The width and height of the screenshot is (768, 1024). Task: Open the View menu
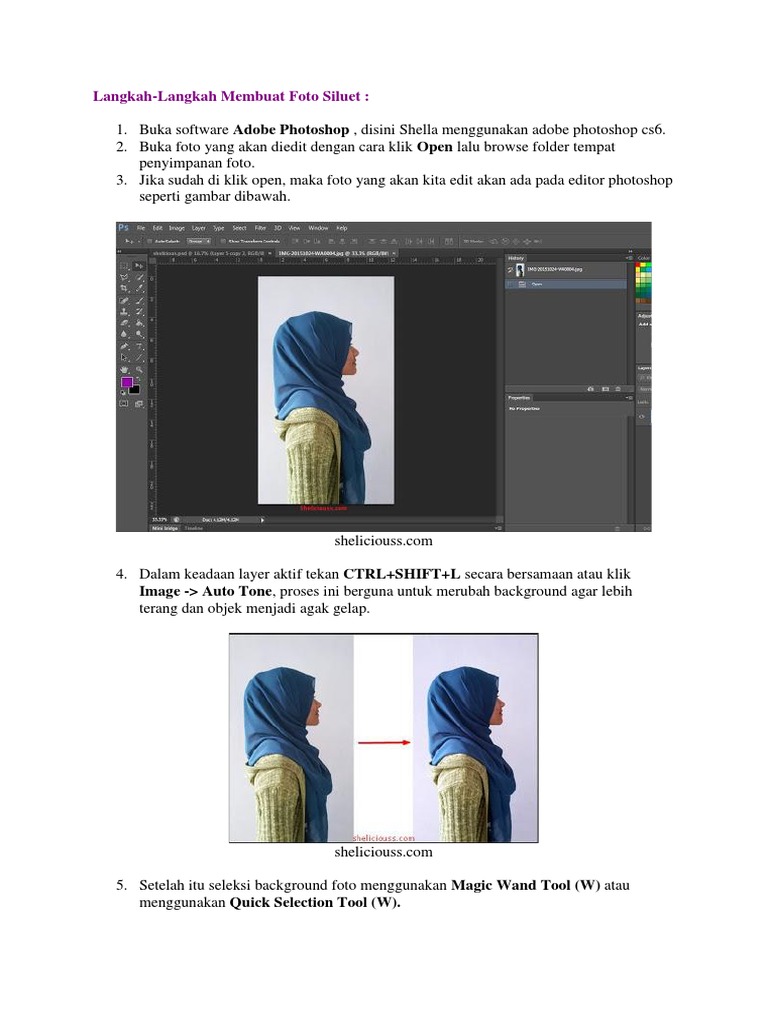(x=295, y=228)
